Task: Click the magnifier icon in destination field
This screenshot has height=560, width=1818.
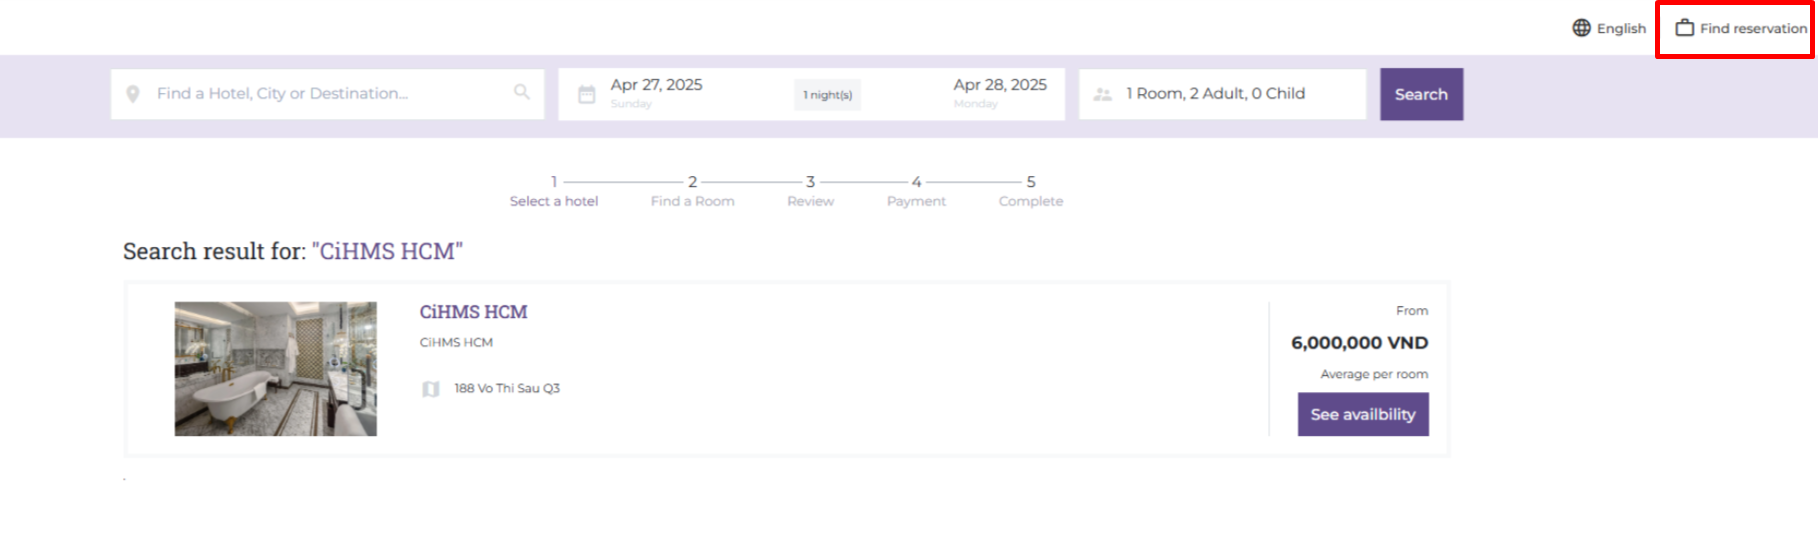Action: tap(522, 92)
